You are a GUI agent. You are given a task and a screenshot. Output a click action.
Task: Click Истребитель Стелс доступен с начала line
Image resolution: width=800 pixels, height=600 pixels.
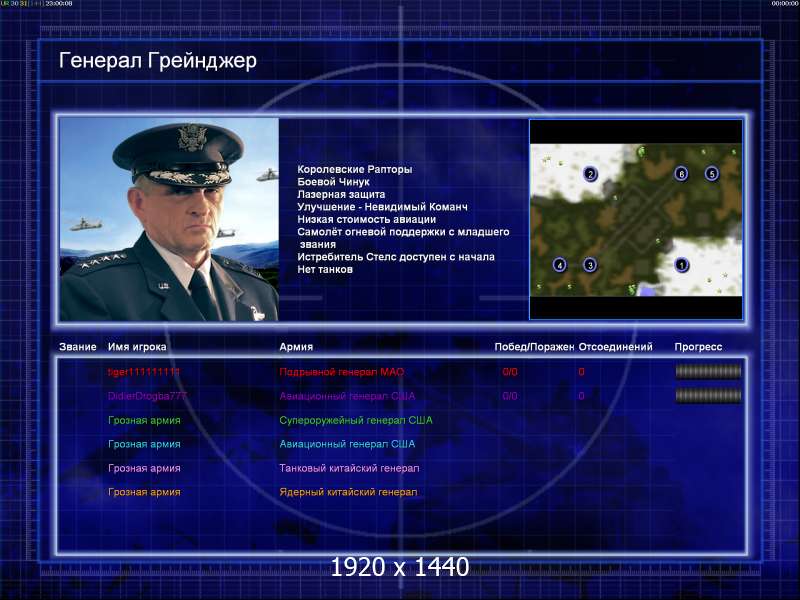[396, 257]
